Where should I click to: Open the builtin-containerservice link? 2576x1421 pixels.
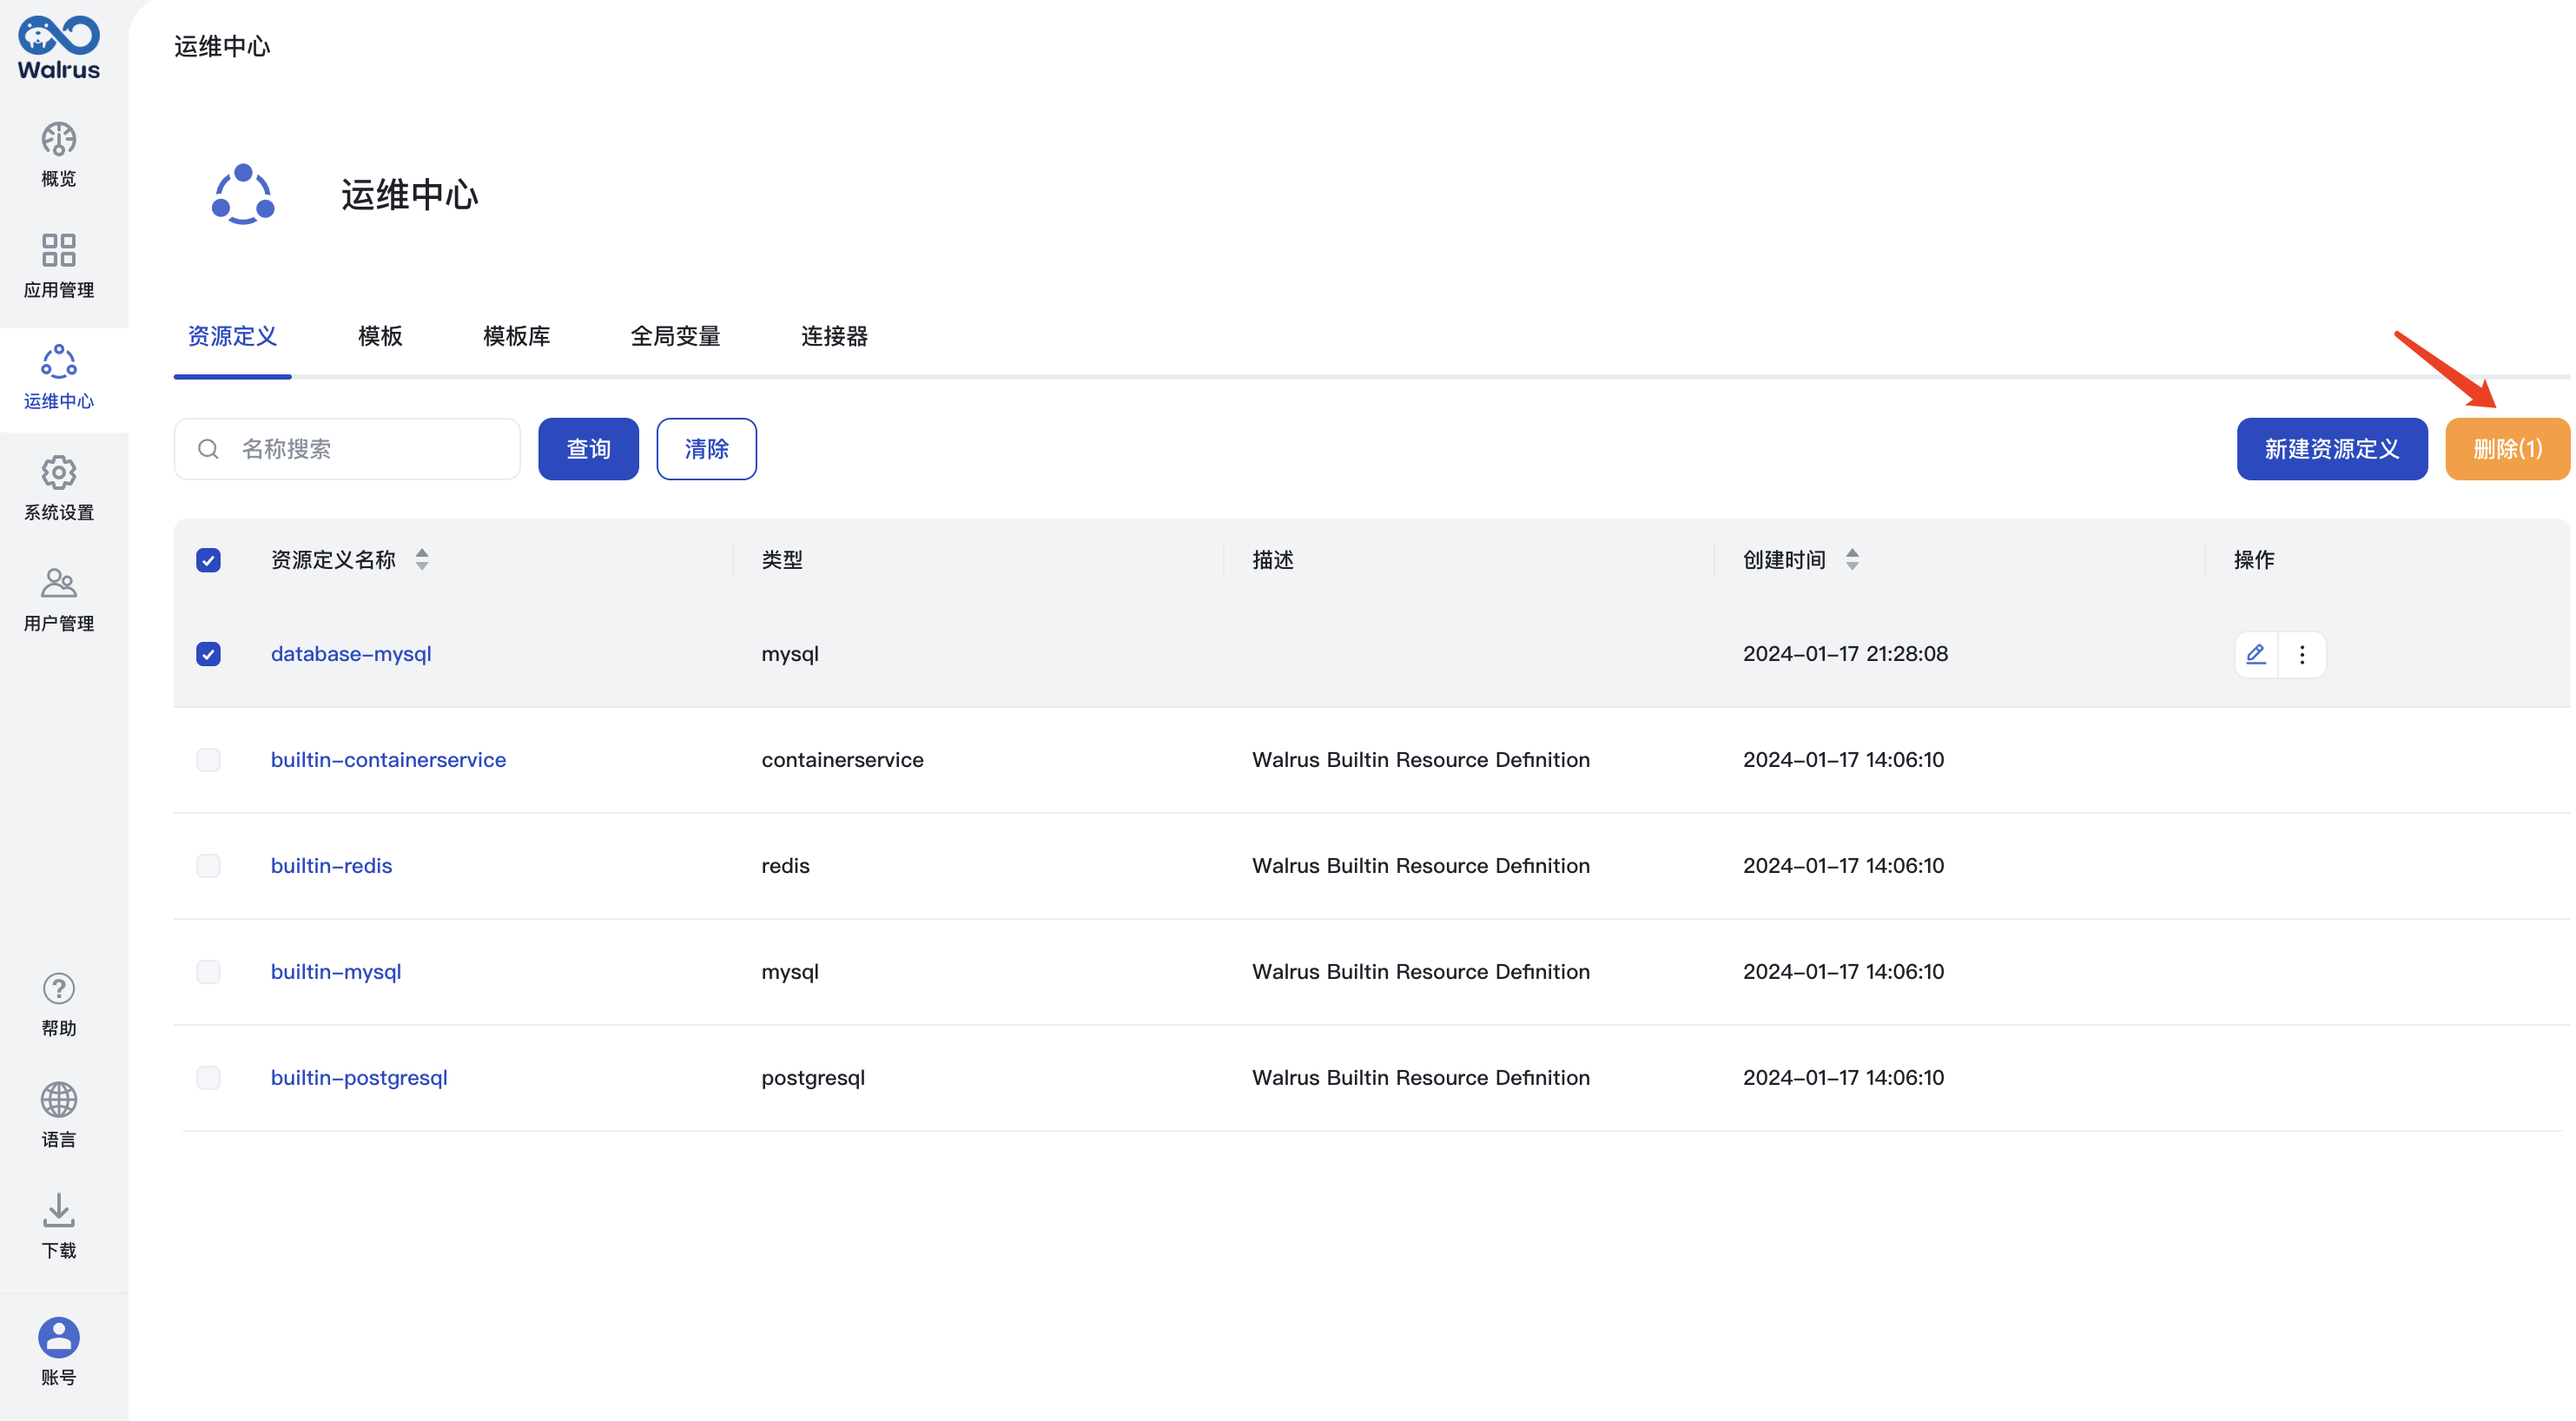(388, 760)
